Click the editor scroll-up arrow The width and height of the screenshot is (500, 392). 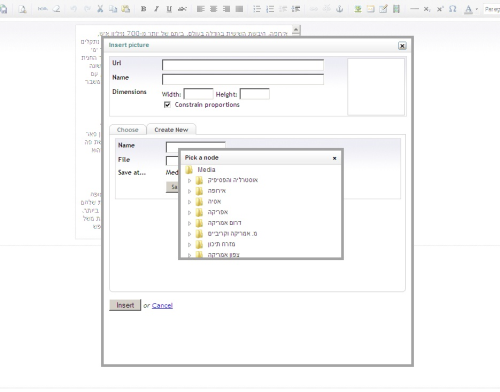[x=296, y=30]
